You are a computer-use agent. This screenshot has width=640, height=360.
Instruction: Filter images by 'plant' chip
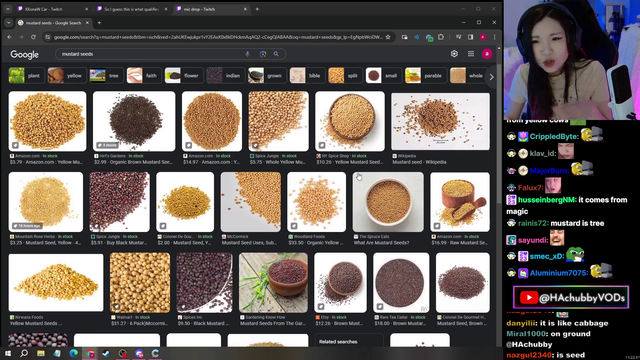26,76
